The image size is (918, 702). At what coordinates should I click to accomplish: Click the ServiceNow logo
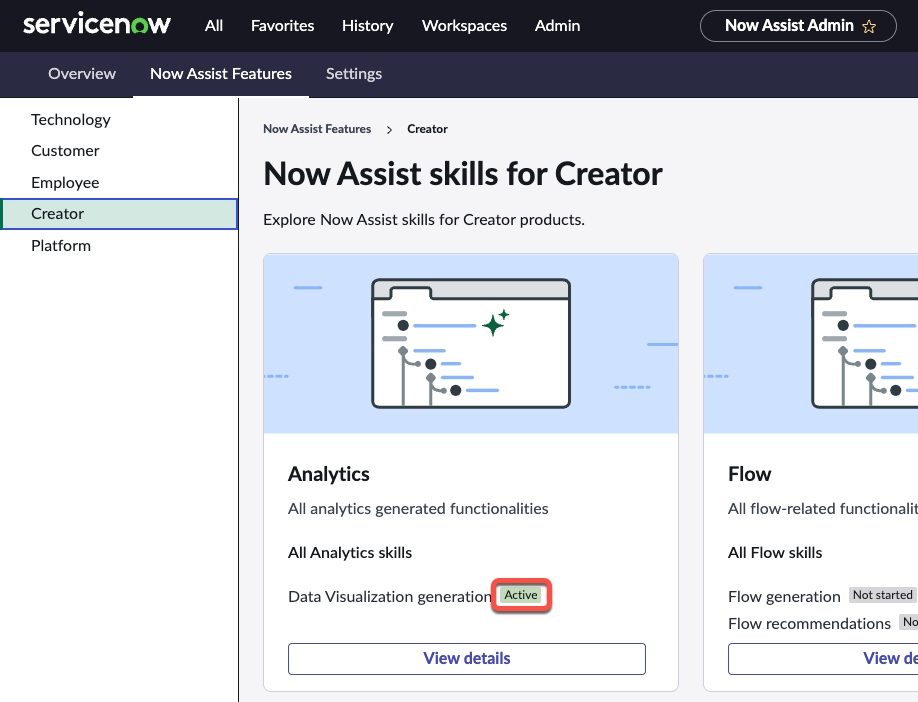pyautogui.click(x=97, y=25)
